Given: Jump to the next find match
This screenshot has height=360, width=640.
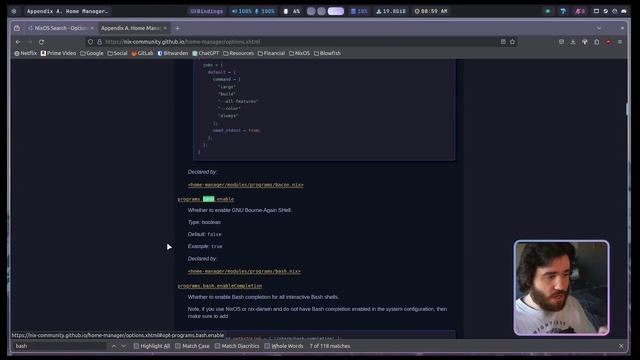Looking at the screenshot, I should point(123,346).
